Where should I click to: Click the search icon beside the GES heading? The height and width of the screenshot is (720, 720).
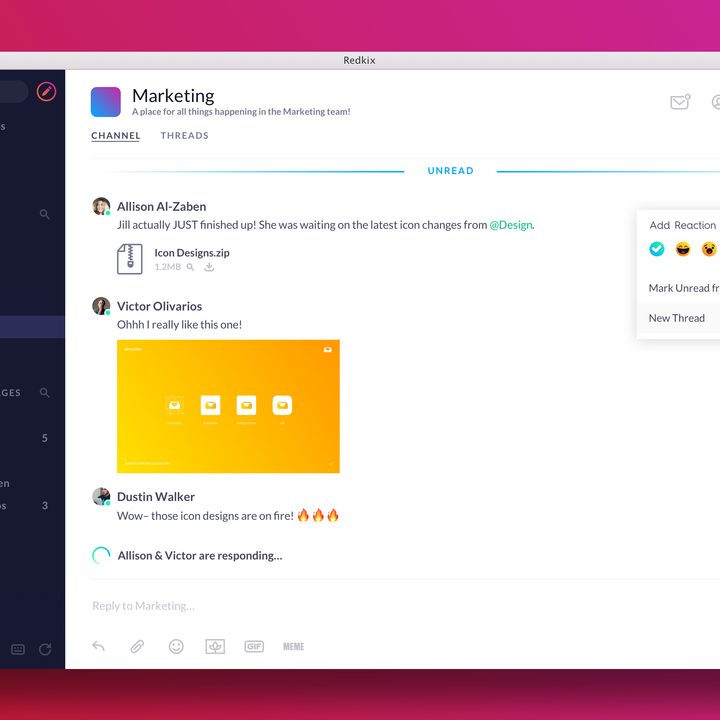(x=45, y=393)
